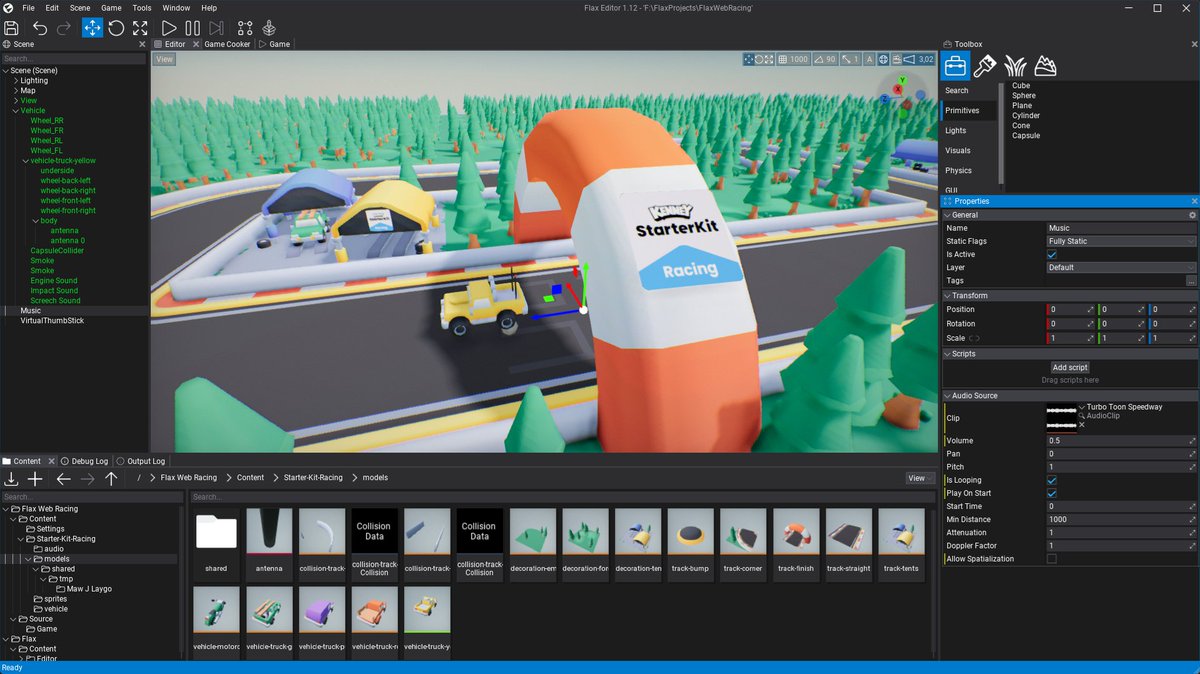
Task: Click the build nodes toolbar icon
Action: click(x=245, y=28)
